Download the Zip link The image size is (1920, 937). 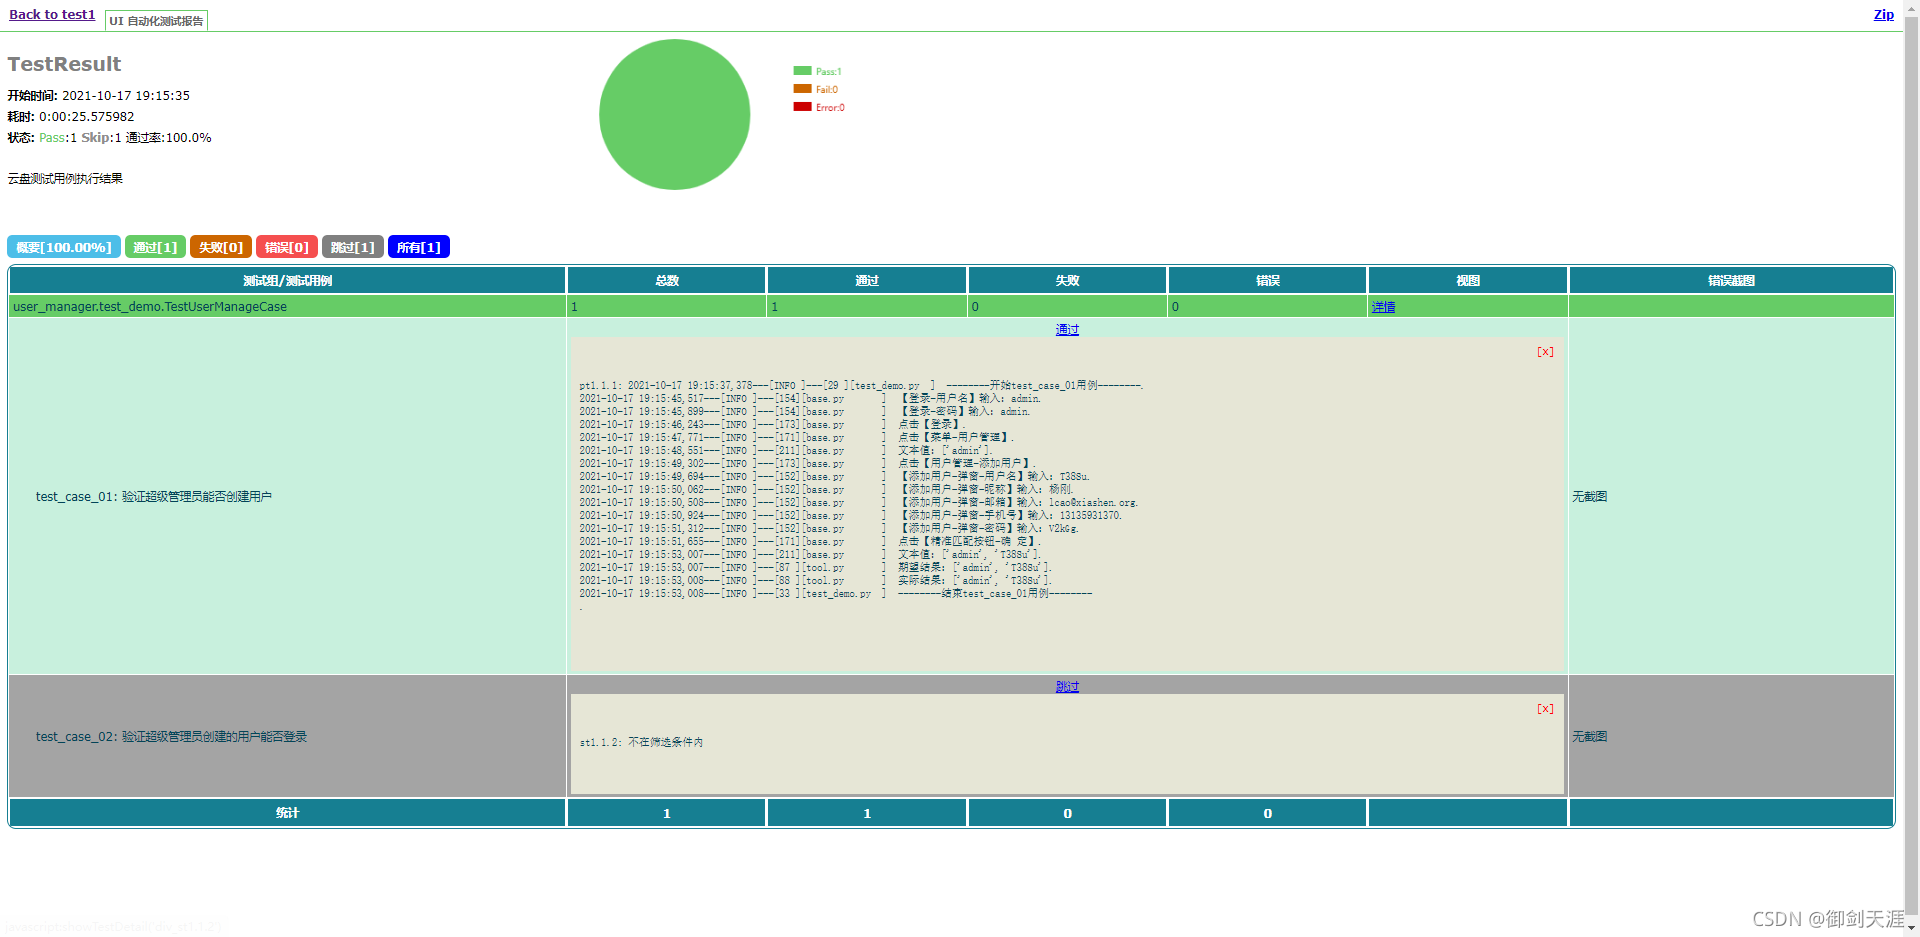click(x=1884, y=15)
